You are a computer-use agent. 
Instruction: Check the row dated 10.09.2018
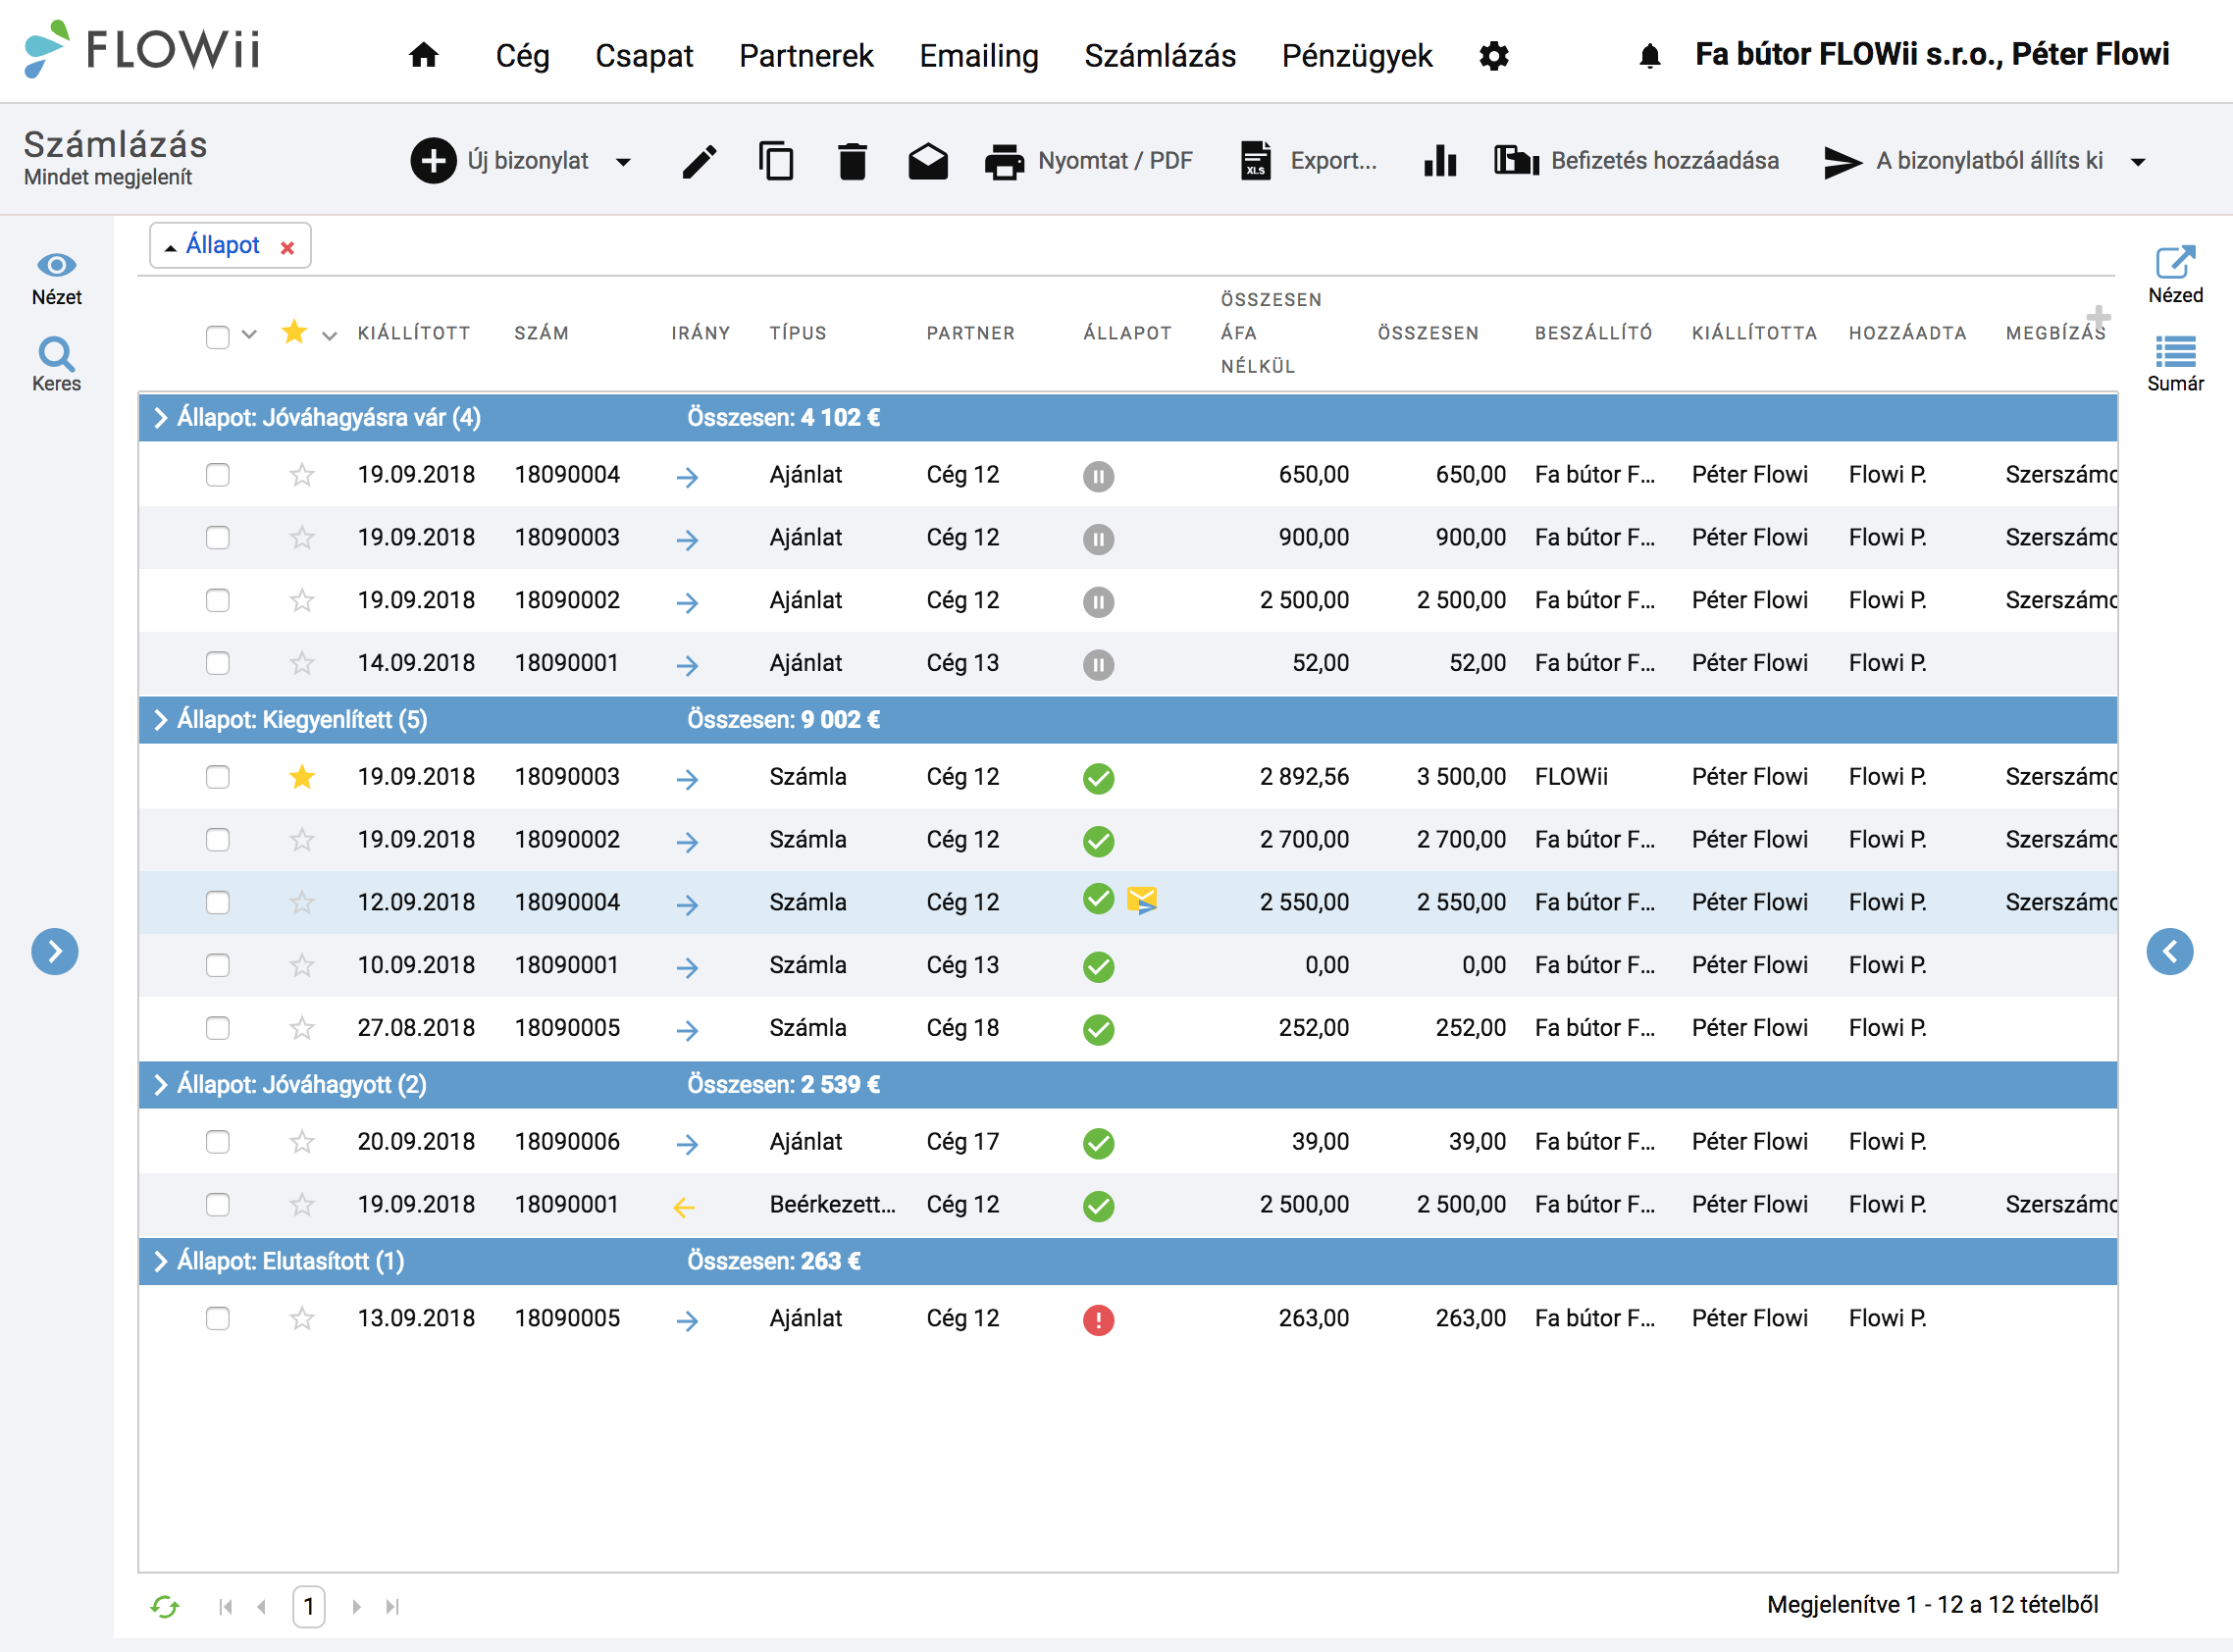coord(217,965)
